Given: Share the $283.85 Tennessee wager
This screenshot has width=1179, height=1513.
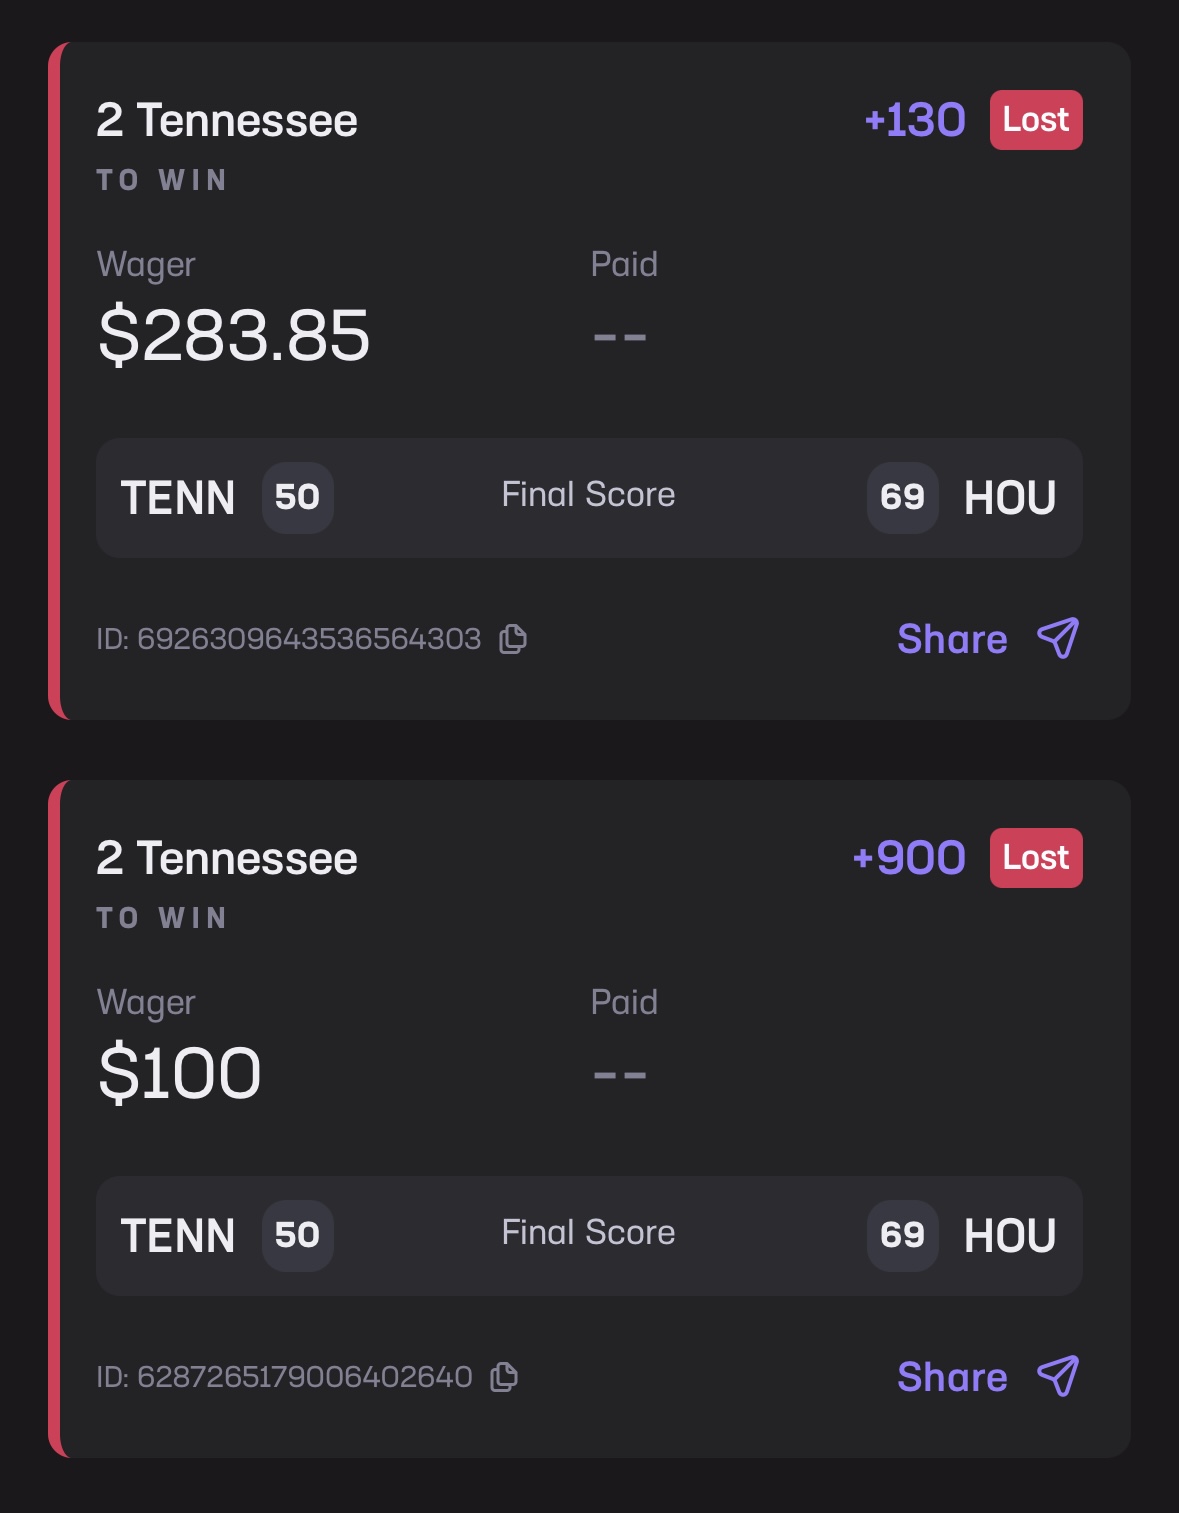Looking at the screenshot, I should [x=952, y=639].
